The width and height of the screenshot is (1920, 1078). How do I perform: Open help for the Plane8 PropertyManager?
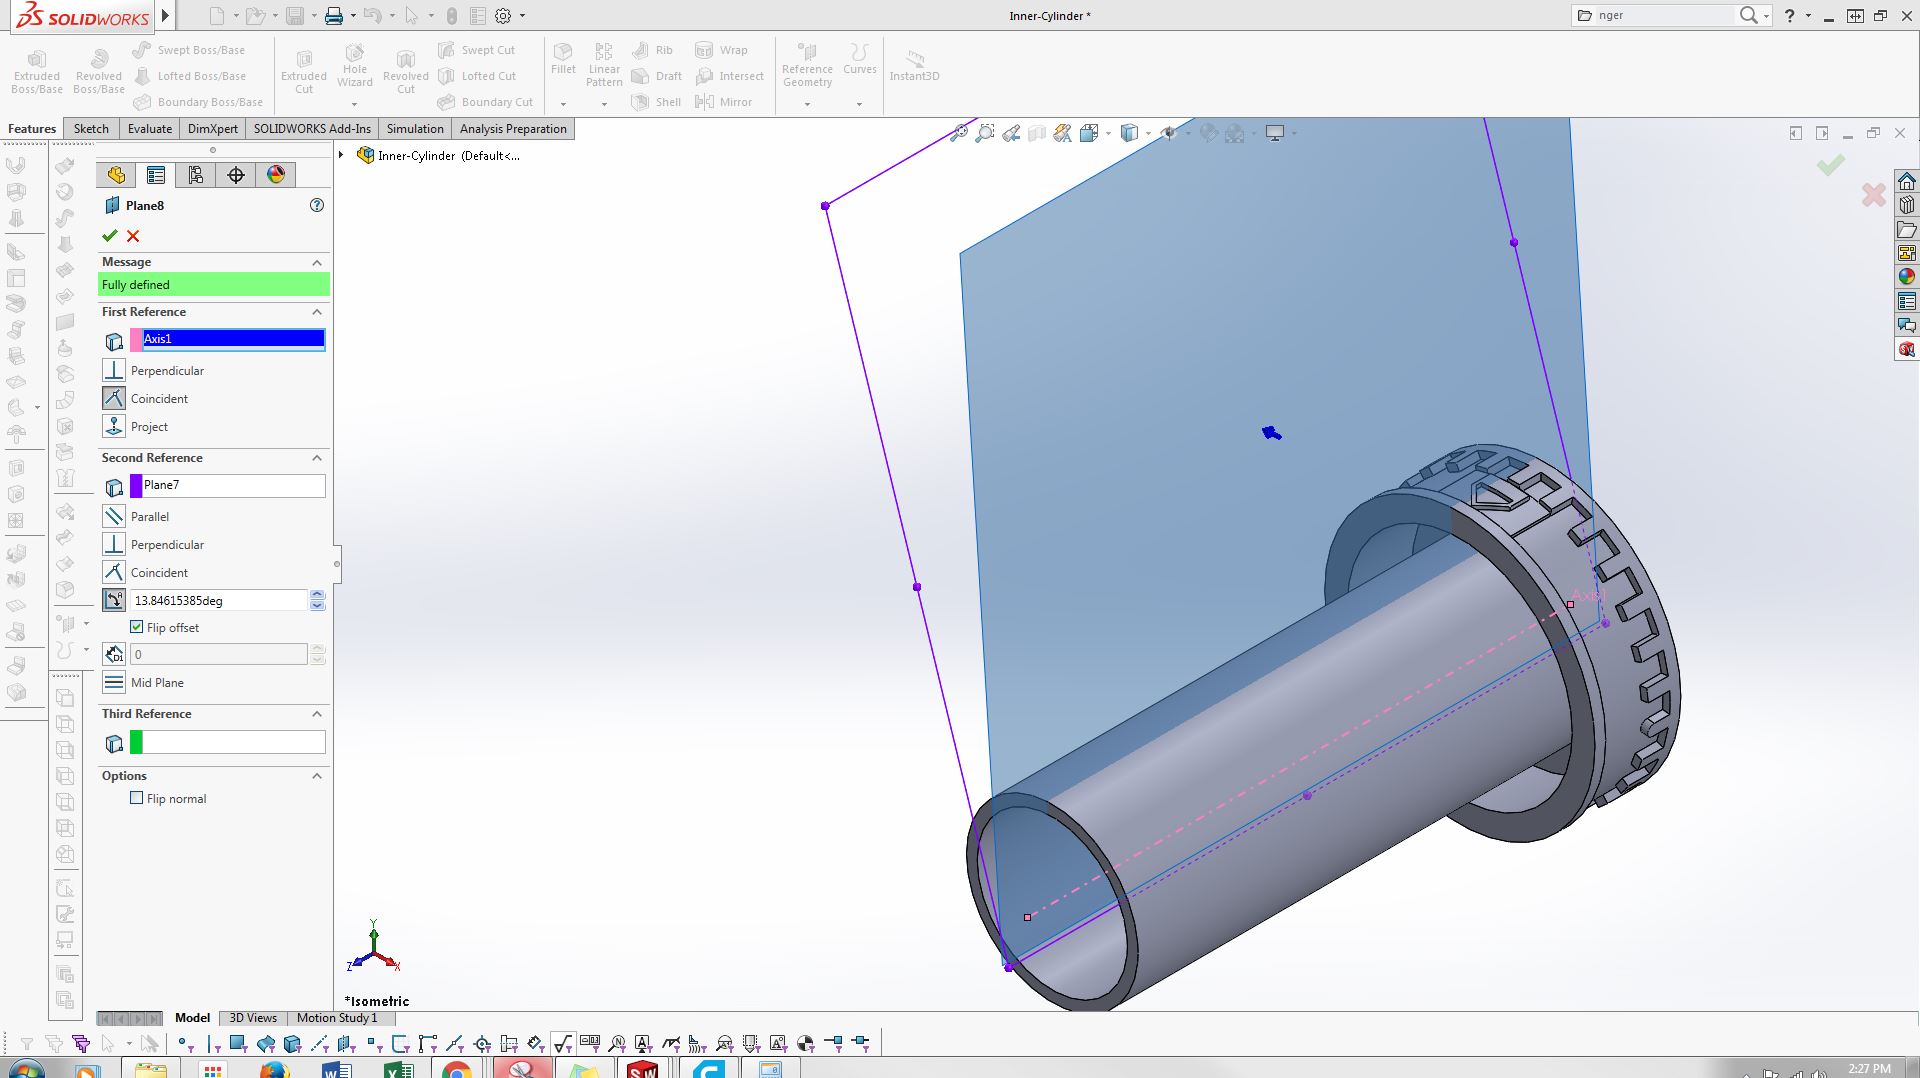point(317,205)
